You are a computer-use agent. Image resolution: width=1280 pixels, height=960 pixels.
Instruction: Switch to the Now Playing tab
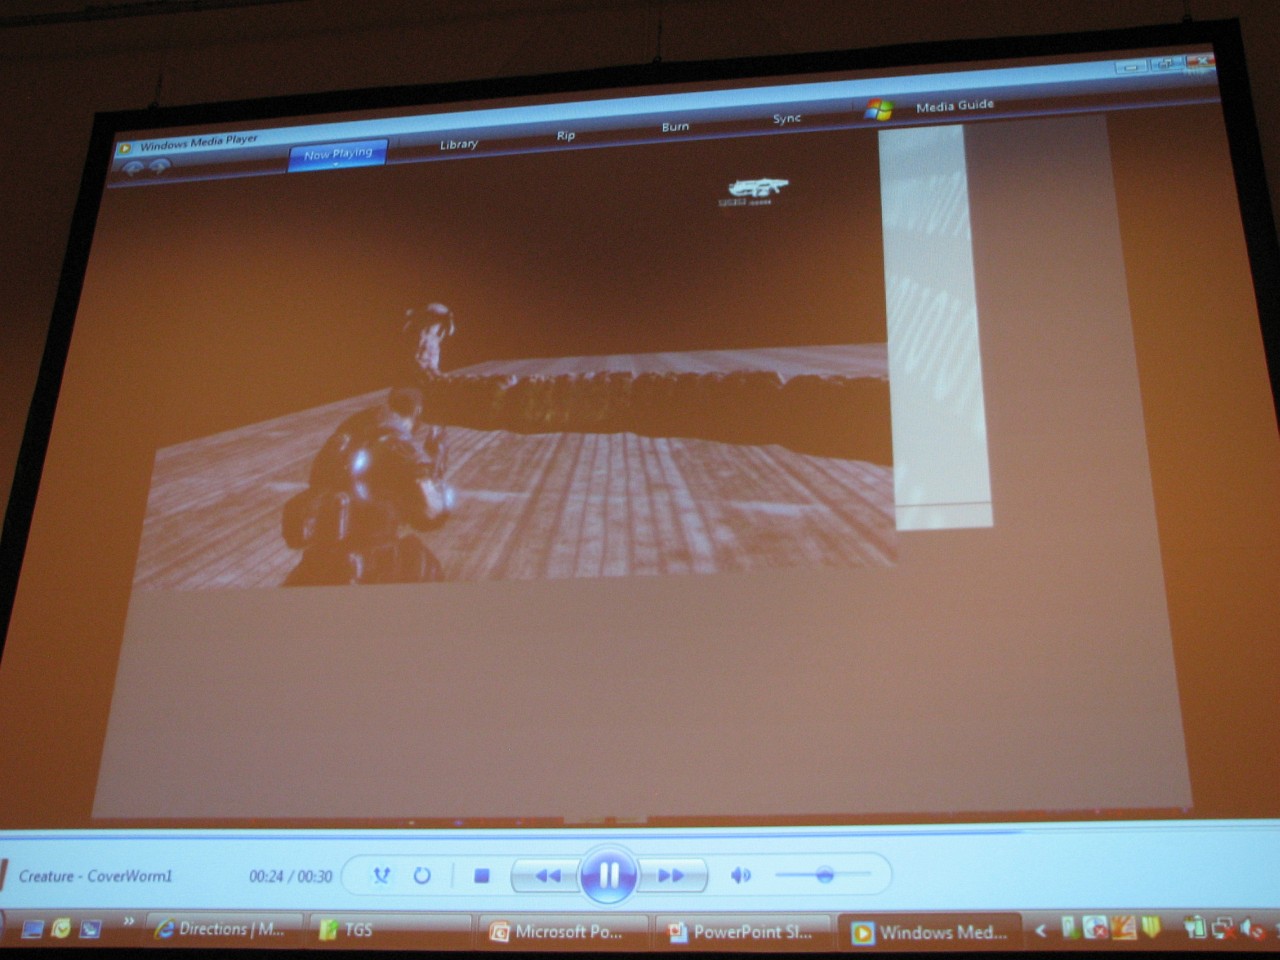[338, 153]
